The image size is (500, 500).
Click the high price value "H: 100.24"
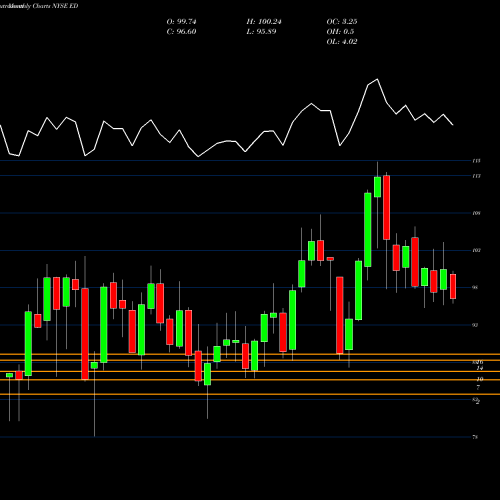264,22
